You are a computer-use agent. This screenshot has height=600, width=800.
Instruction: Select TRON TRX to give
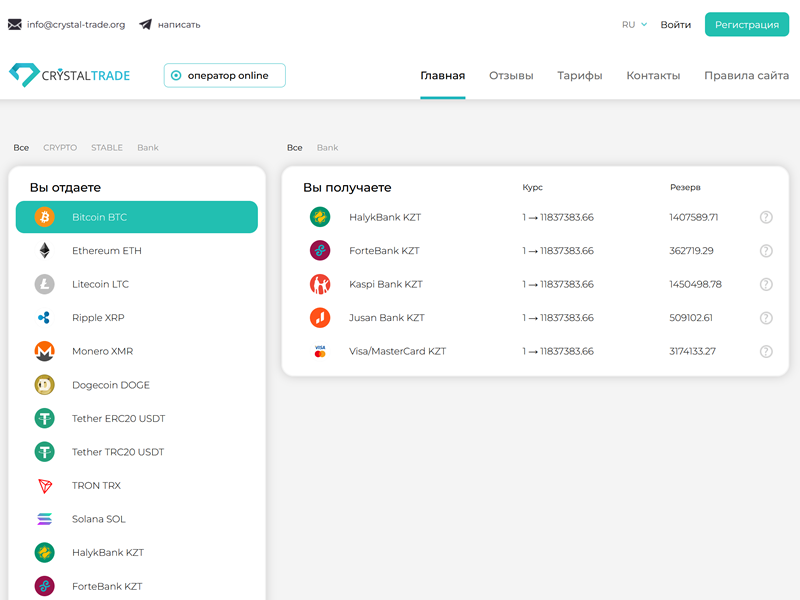click(137, 486)
